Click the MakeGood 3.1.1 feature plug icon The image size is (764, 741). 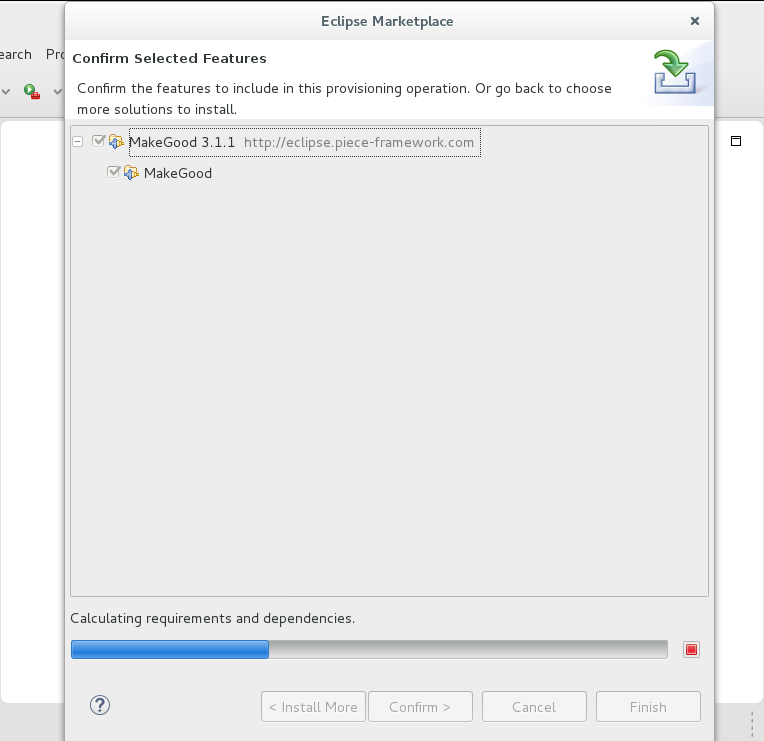click(116, 142)
